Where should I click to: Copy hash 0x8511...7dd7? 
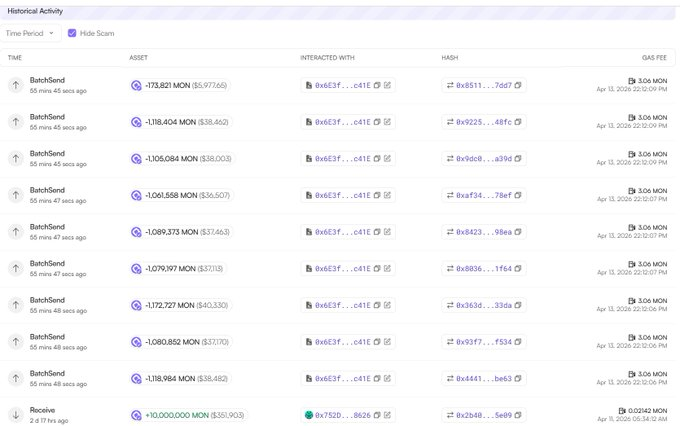click(x=518, y=85)
